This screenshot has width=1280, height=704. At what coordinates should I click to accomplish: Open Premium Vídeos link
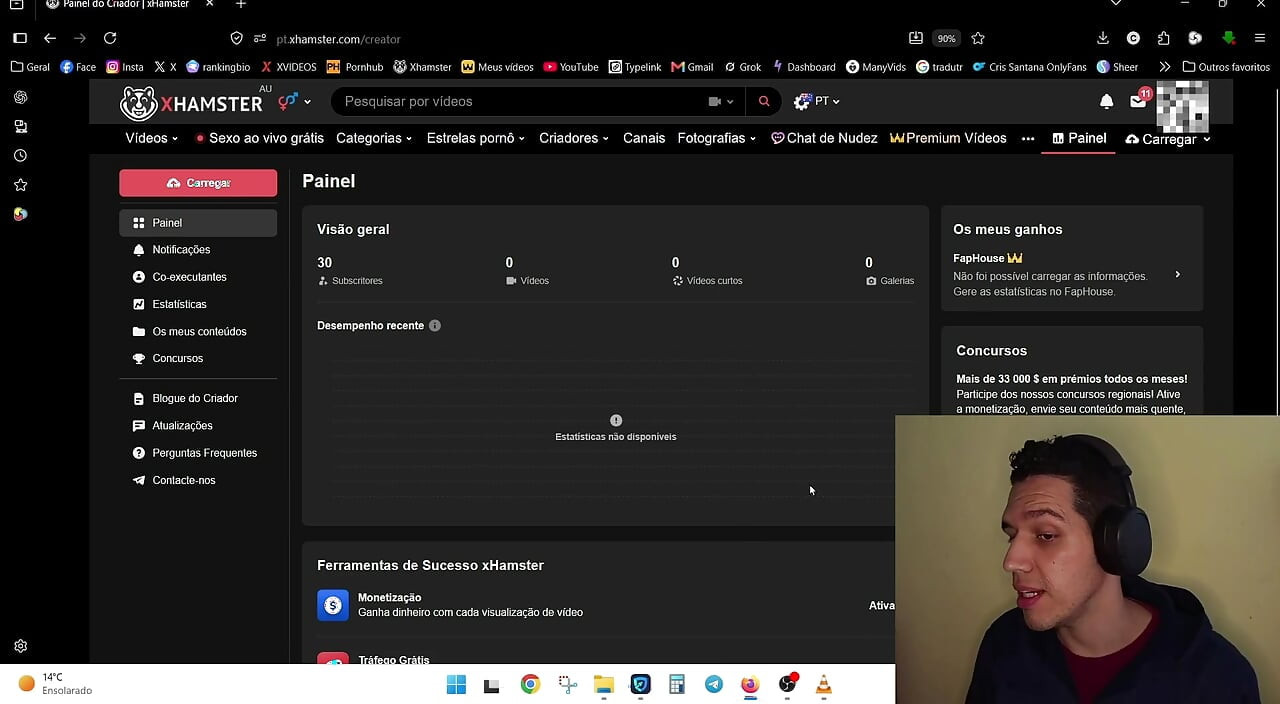(x=948, y=138)
